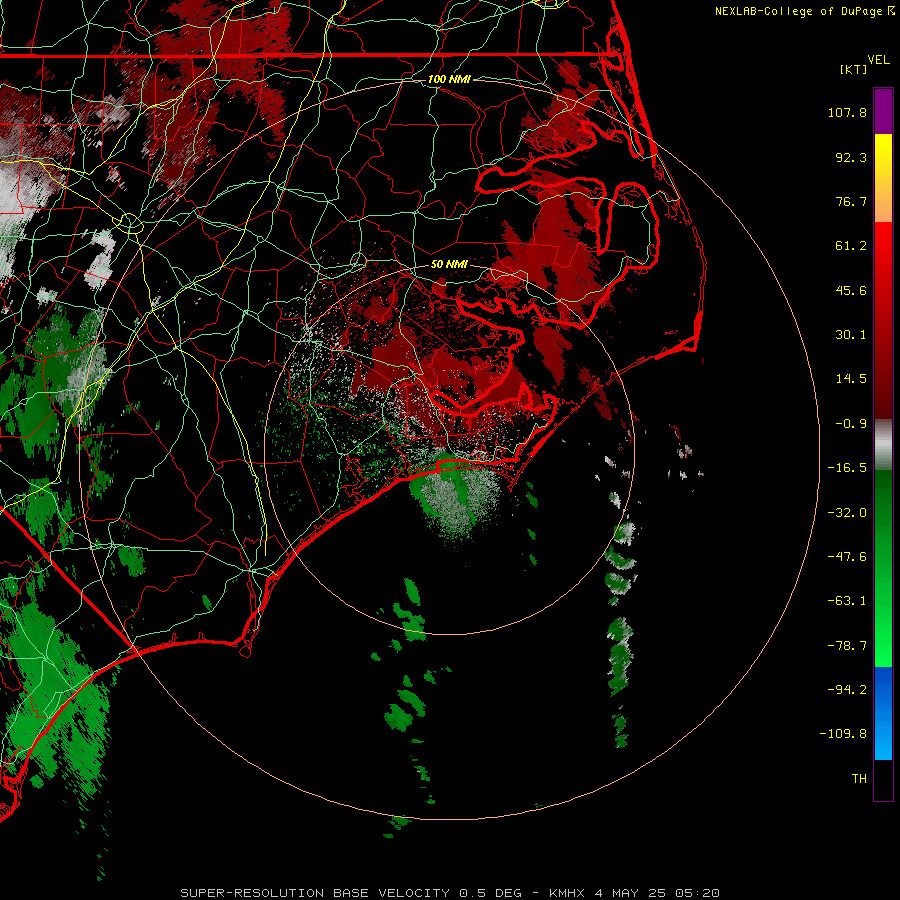This screenshot has width=900, height=900.
Task: Click the 50 NMI range ring label
Action: point(449,264)
